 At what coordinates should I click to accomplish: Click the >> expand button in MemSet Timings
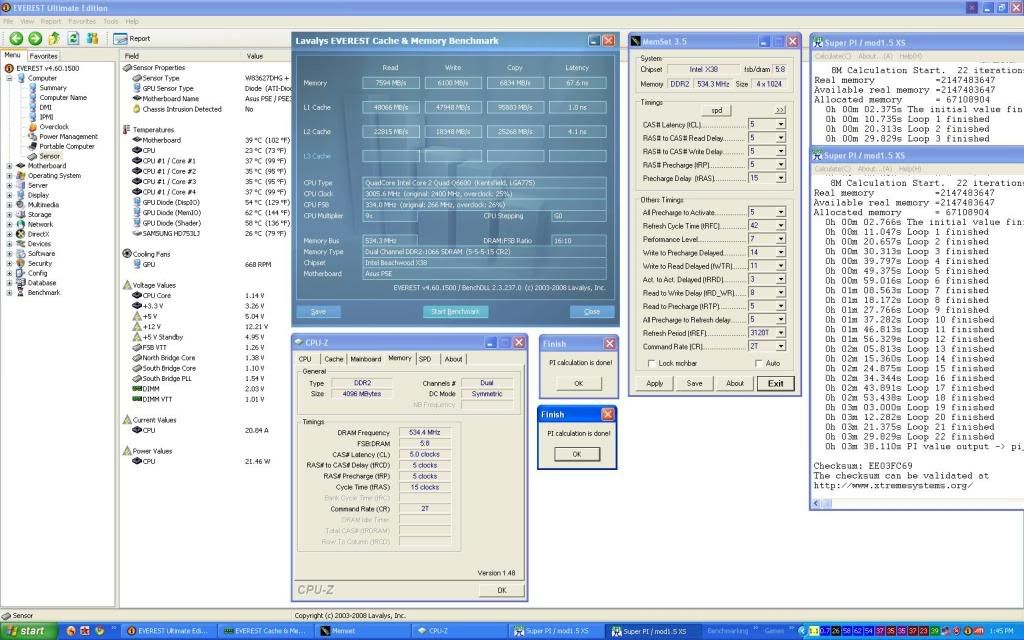tap(780, 110)
